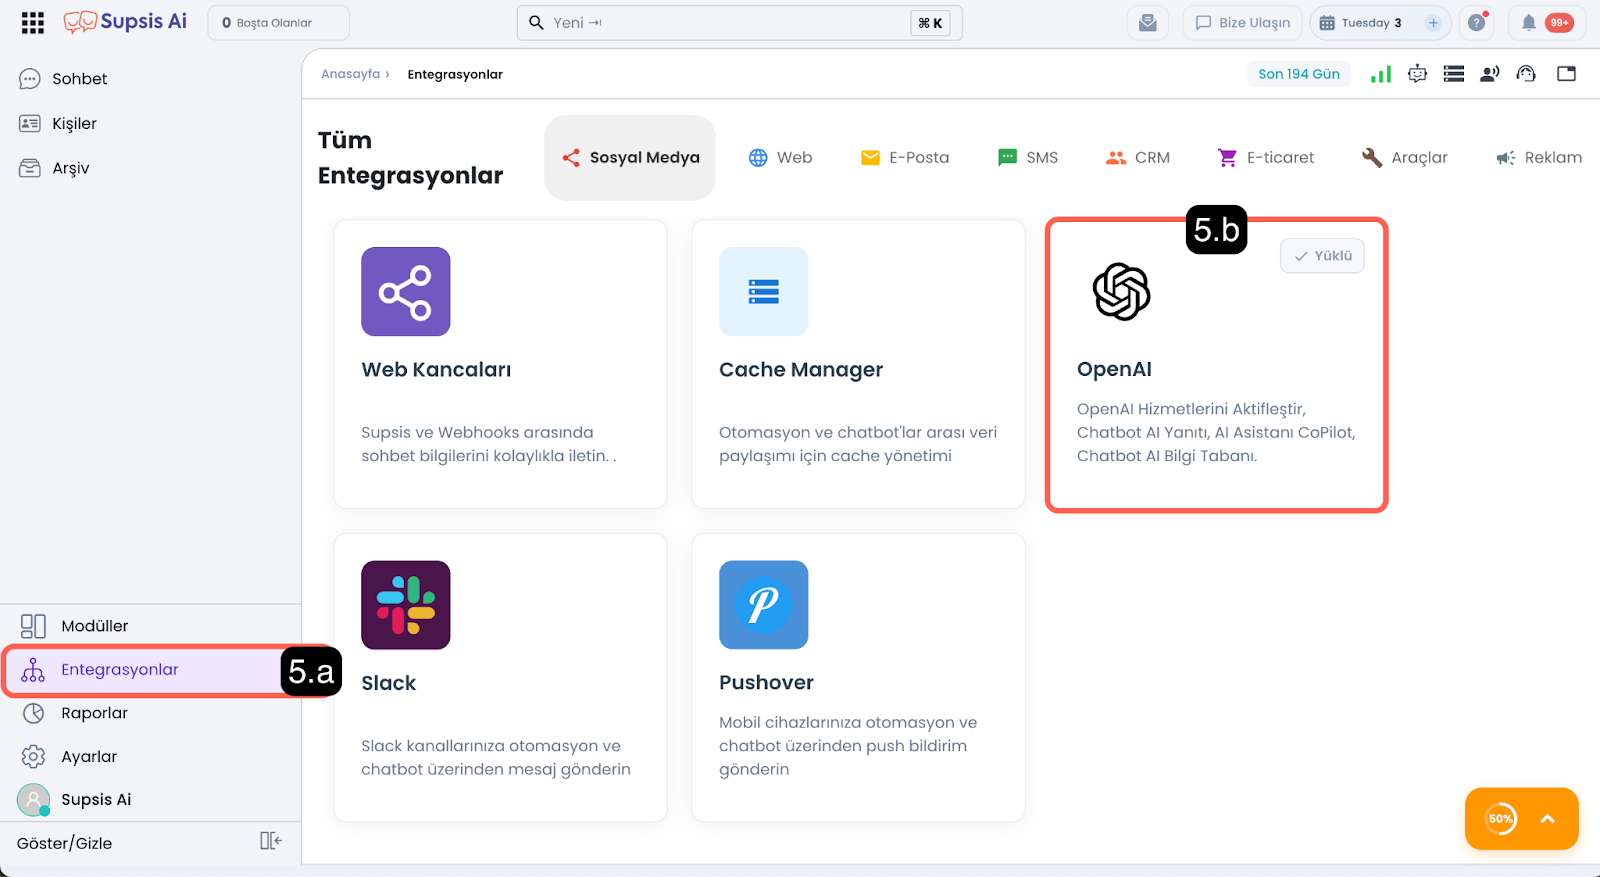Screen dimensions: 1600x877
Task: Click the notification bell icon
Action: [1528, 23]
